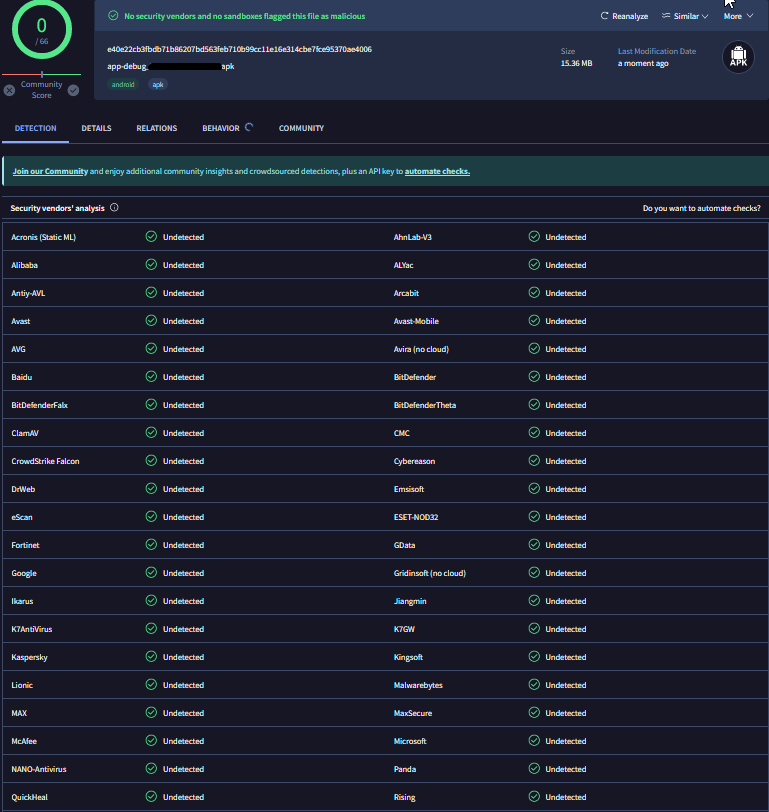
Task: Open the 'automate checks' link in banner
Action: pos(437,171)
